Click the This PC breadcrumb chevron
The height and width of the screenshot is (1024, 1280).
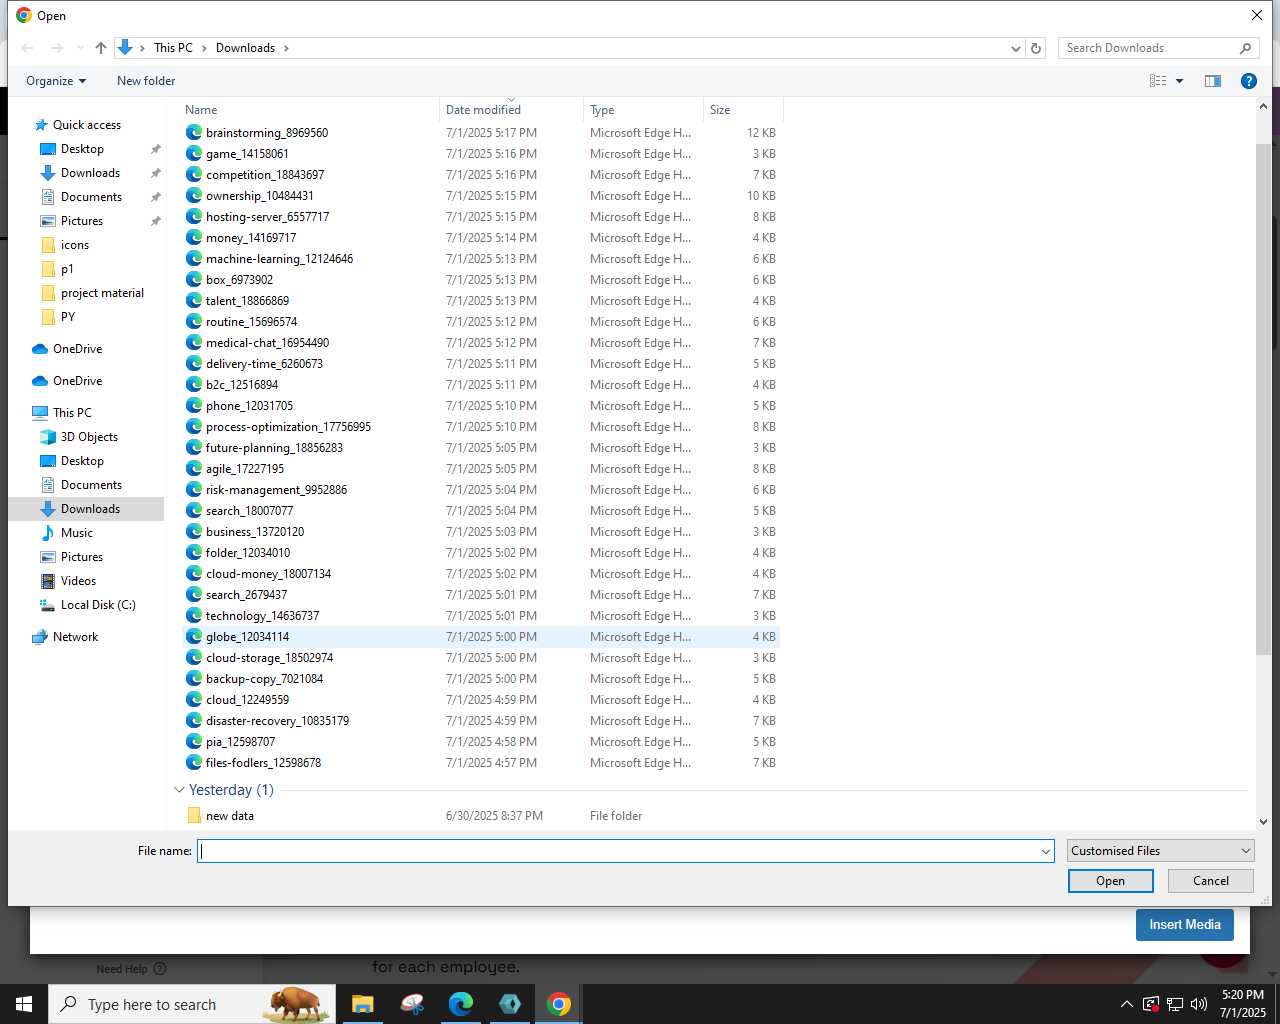(204, 48)
